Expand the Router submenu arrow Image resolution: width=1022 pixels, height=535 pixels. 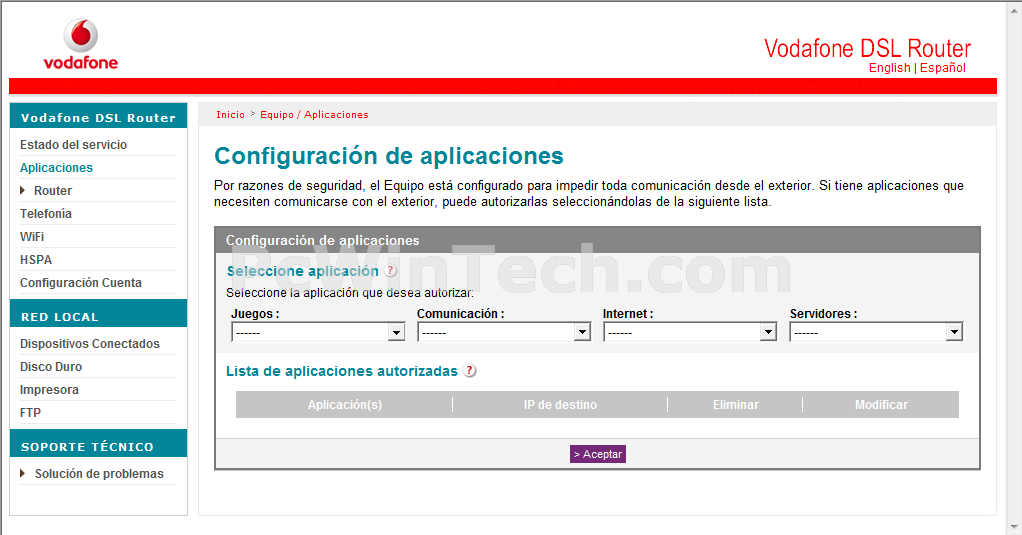point(23,190)
